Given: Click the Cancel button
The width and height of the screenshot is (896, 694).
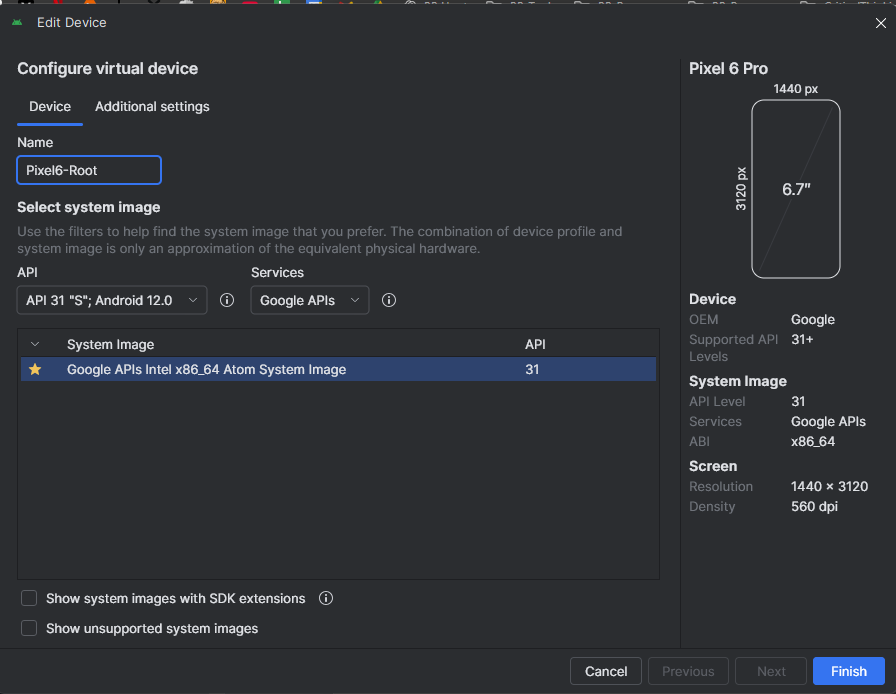Looking at the screenshot, I should 606,671.
